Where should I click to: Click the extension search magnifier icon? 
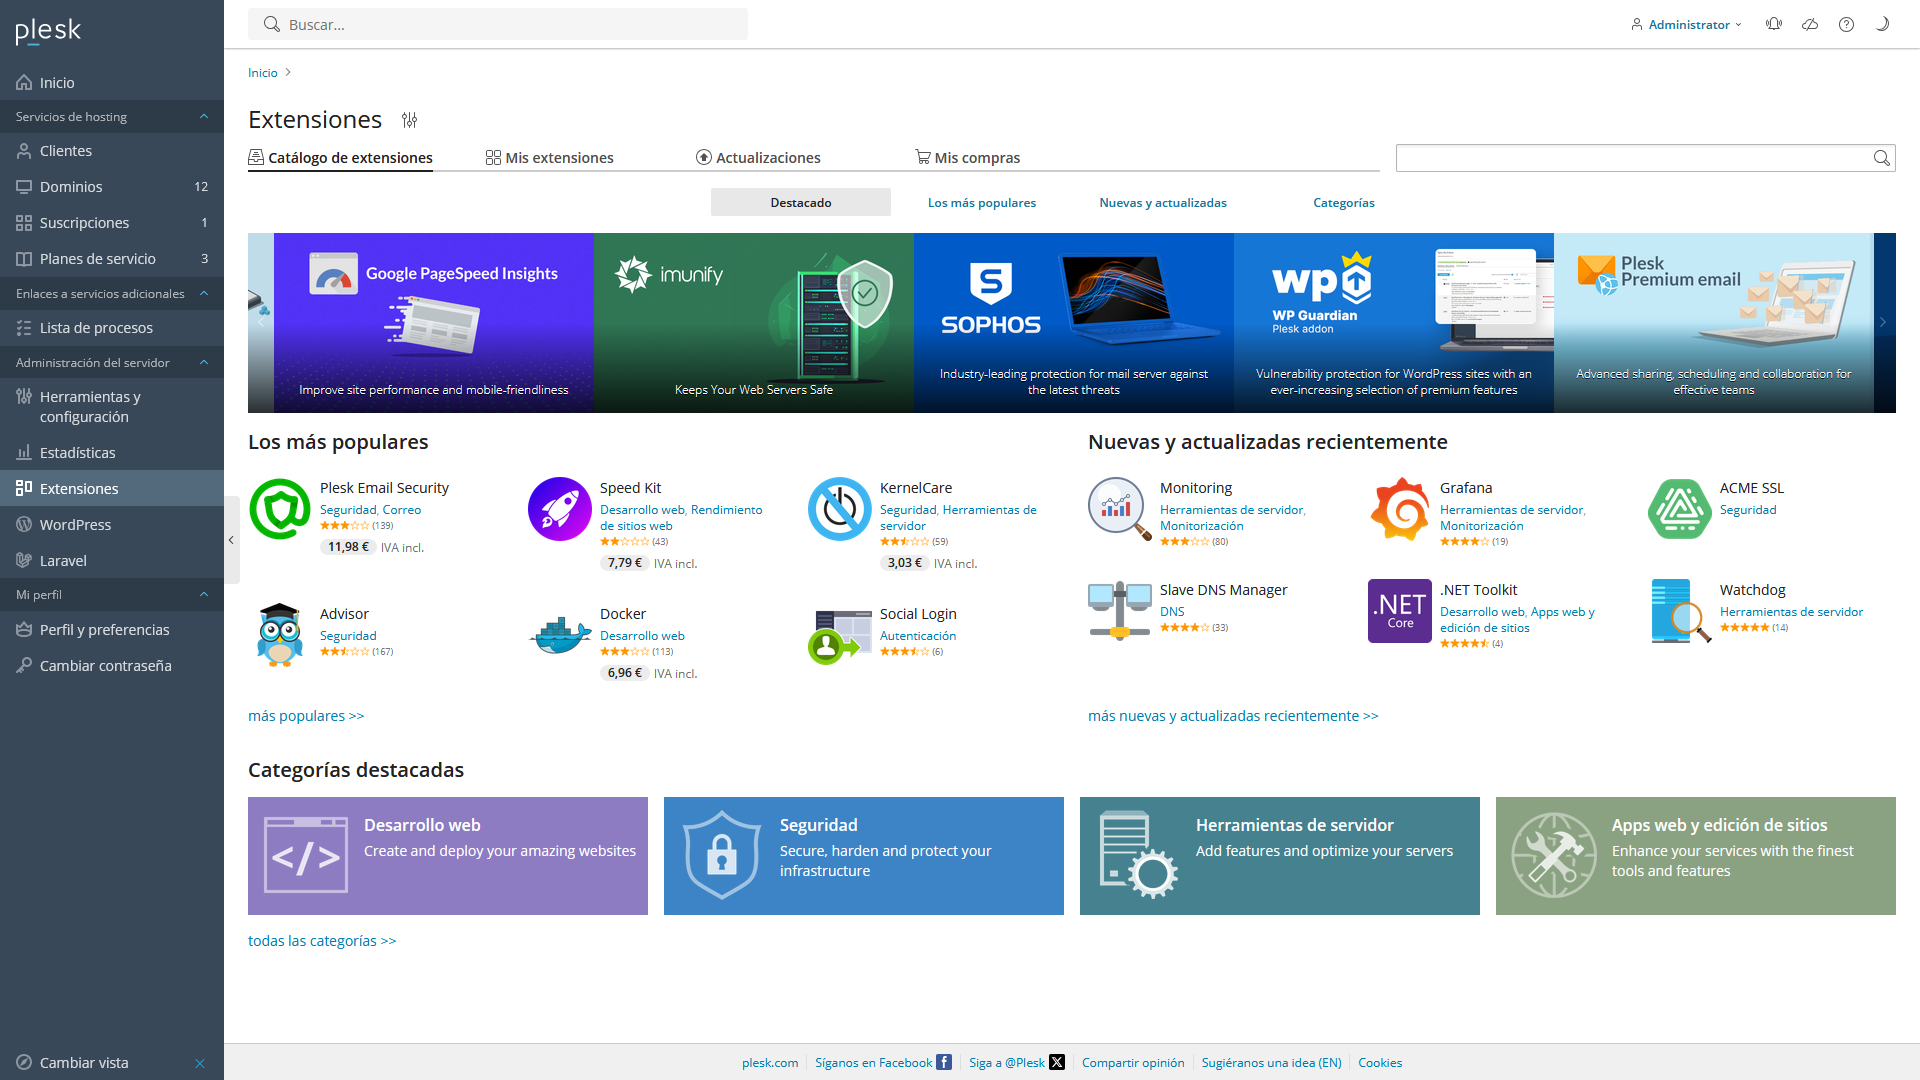pos(1881,158)
